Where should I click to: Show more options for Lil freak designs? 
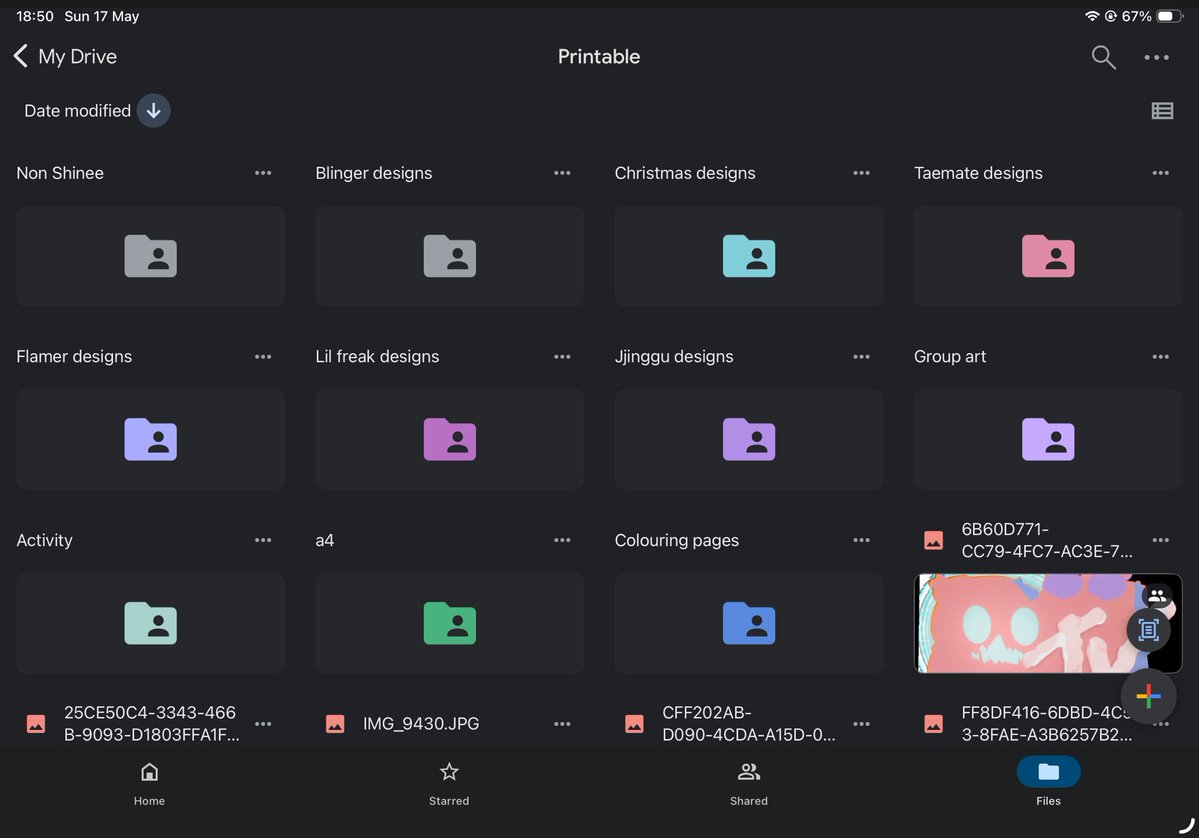tap(562, 356)
